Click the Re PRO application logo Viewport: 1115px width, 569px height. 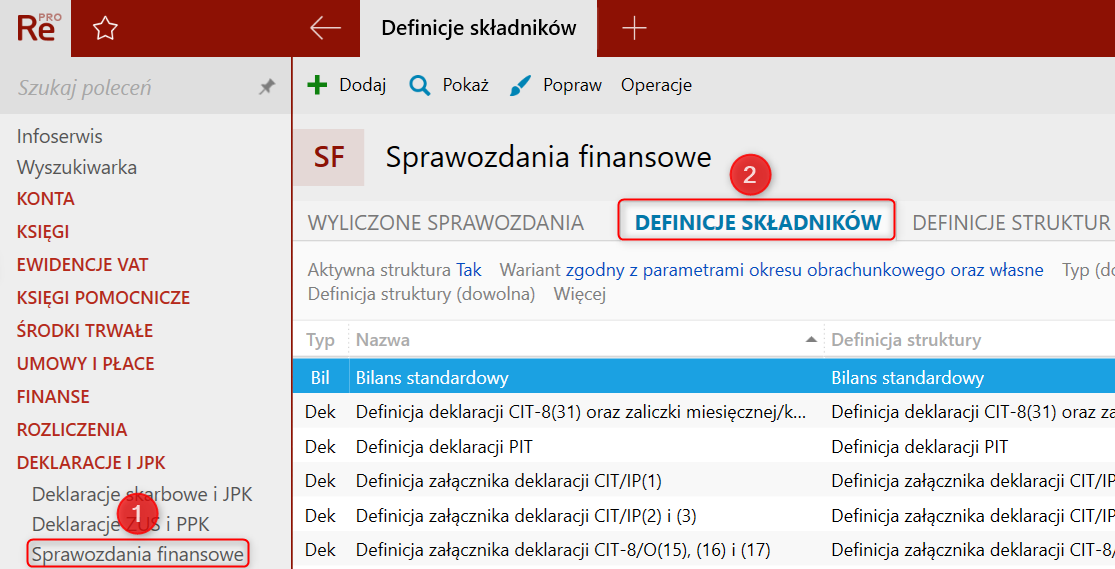(37, 28)
